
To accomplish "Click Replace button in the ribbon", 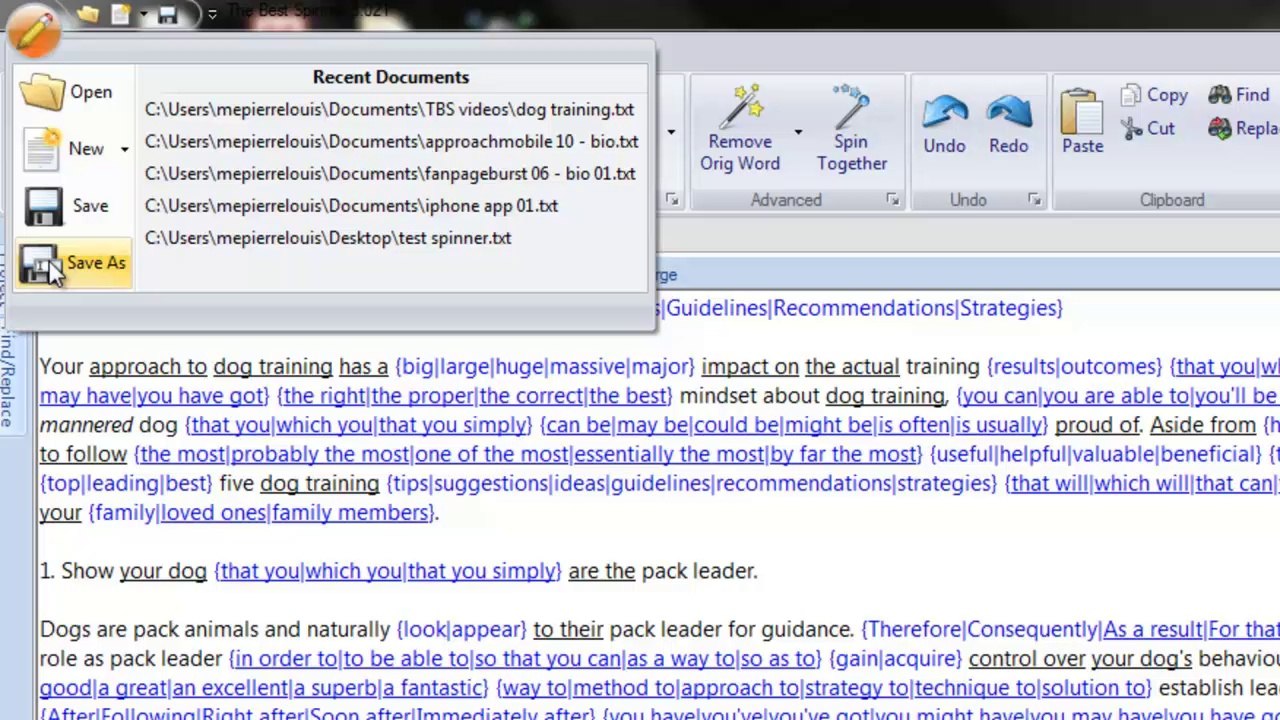I will tap(1243, 129).
